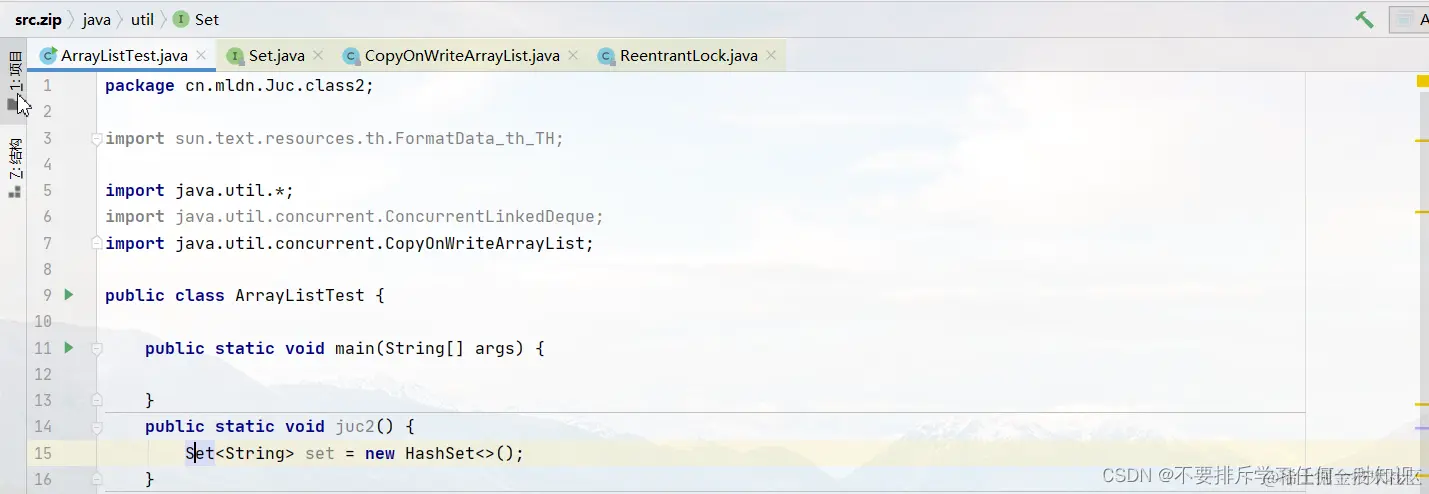The image size is (1429, 494).
Task: Open the Z:结构 Structure tool window
Action: [x=14, y=167]
